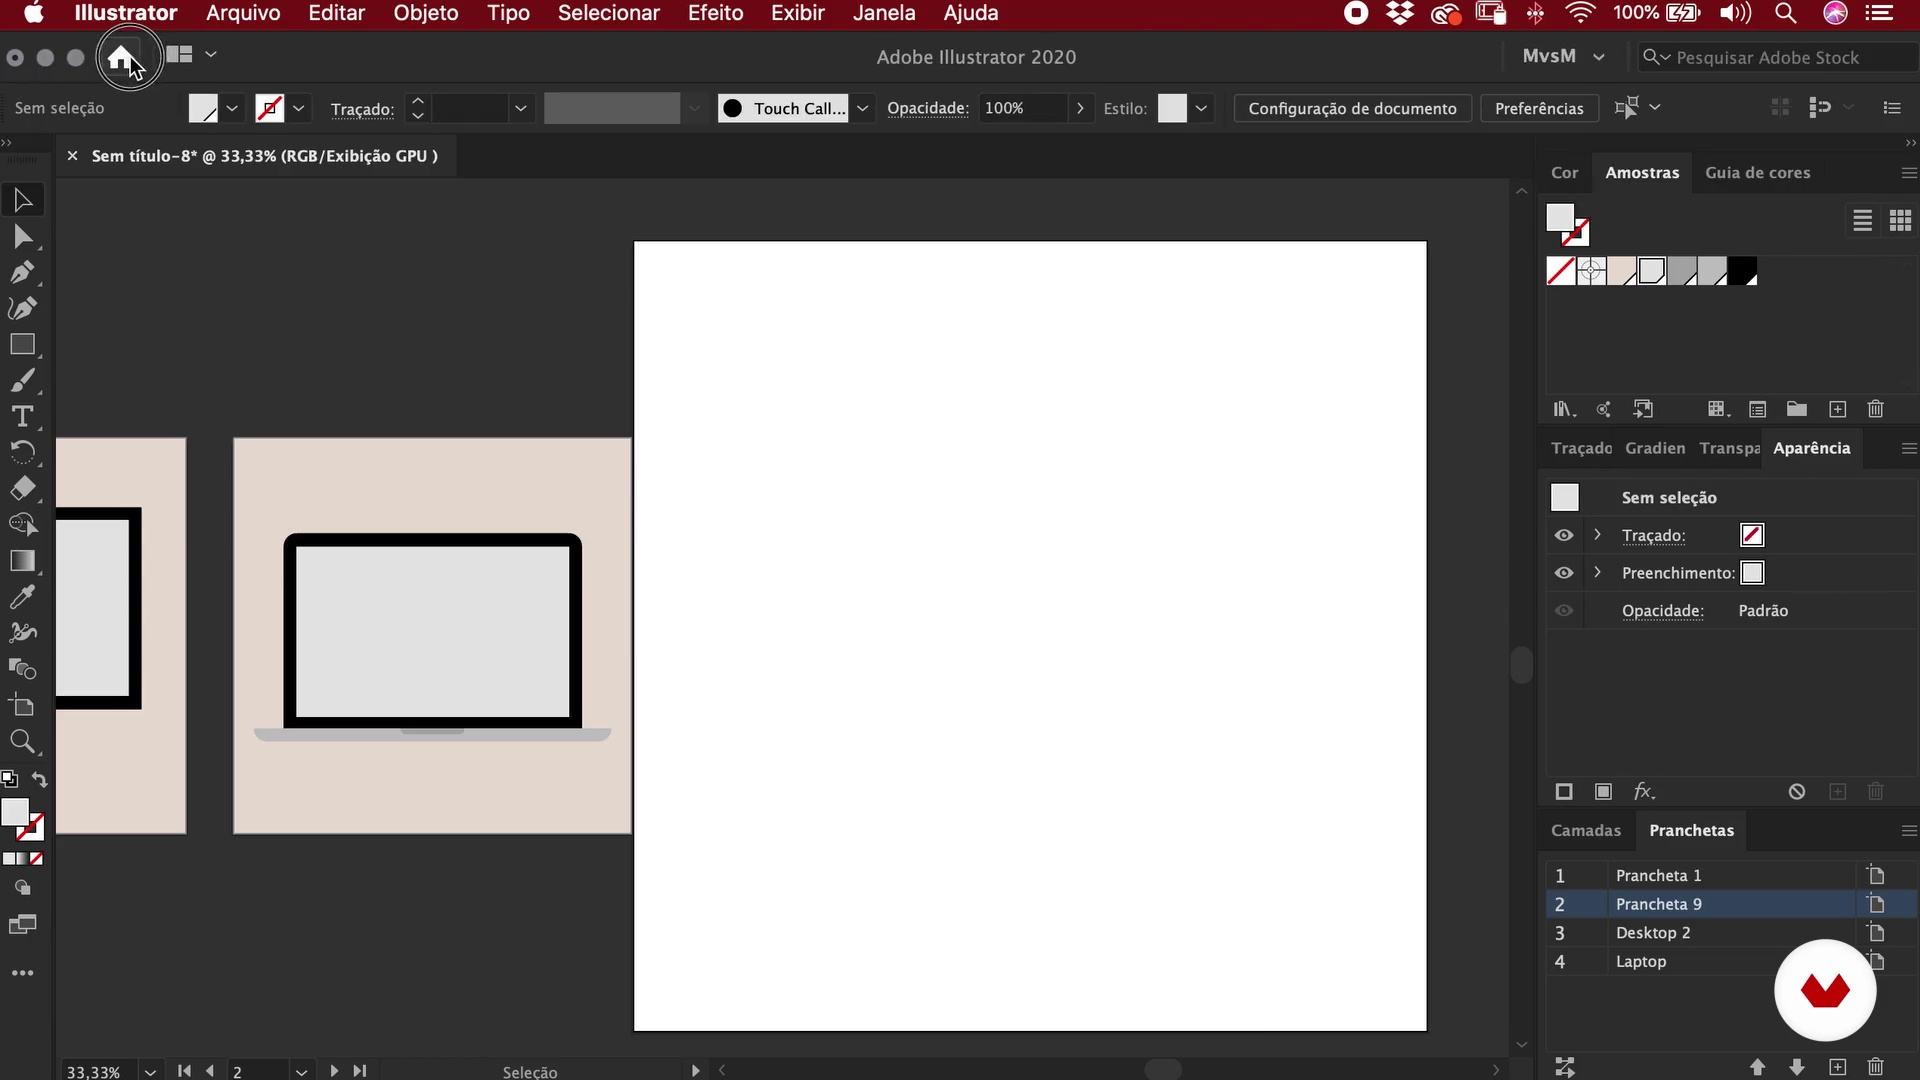The image size is (1920, 1080).
Task: Open the Objeto menu
Action: coord(426,13)
